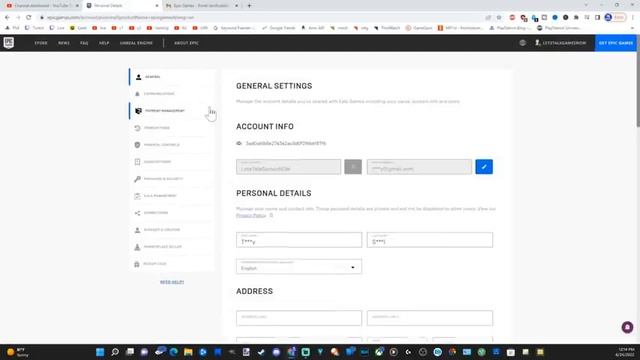This screenshot has height=360, width=640.
Task: Switch to Epic Games Email Verification tab
Action: click(202, 6)
